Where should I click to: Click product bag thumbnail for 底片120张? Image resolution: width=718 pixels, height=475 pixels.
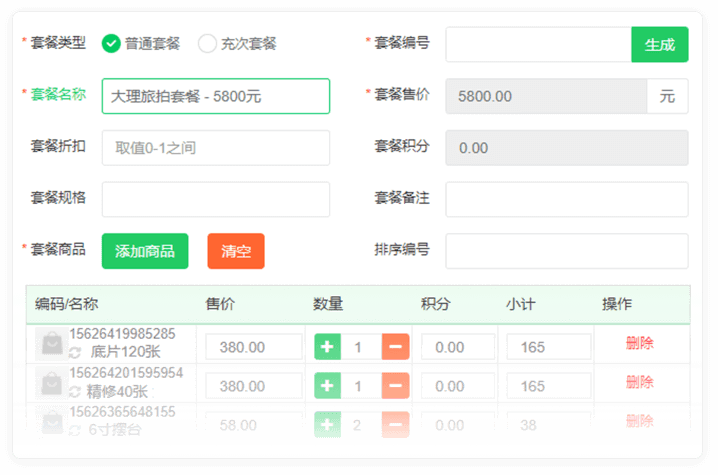(52, 343)
